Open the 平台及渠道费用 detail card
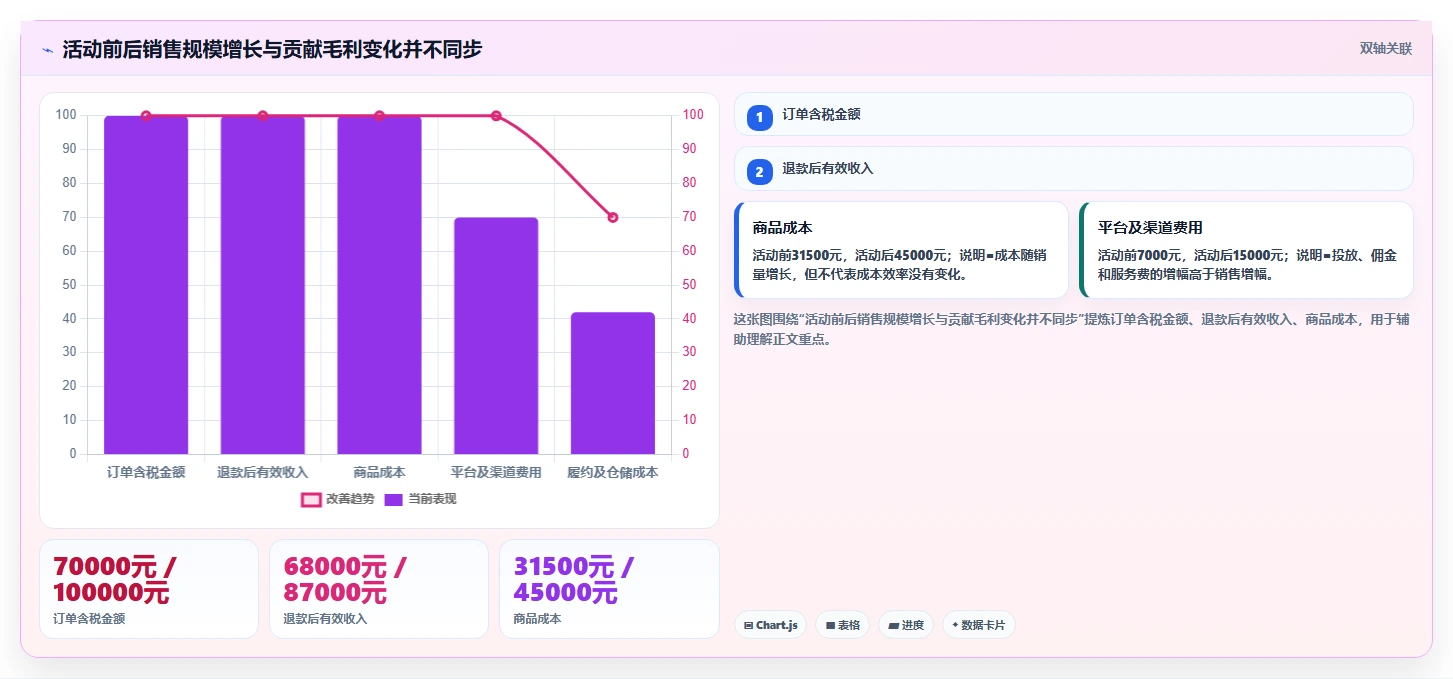The width and height of the screenshot is (1453, 679). [x=1246, y=250]
